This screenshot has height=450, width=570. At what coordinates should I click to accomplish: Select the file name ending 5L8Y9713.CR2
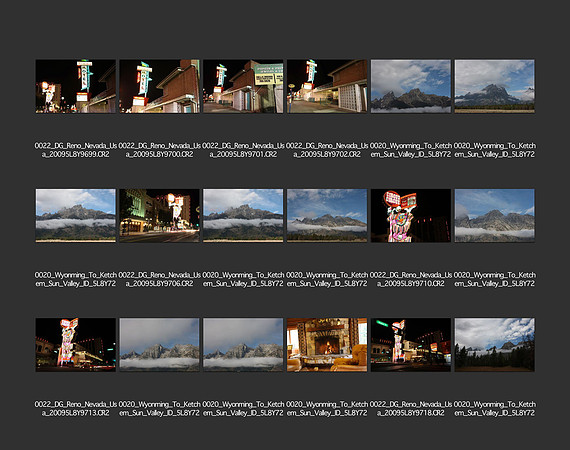click(76, 409)
